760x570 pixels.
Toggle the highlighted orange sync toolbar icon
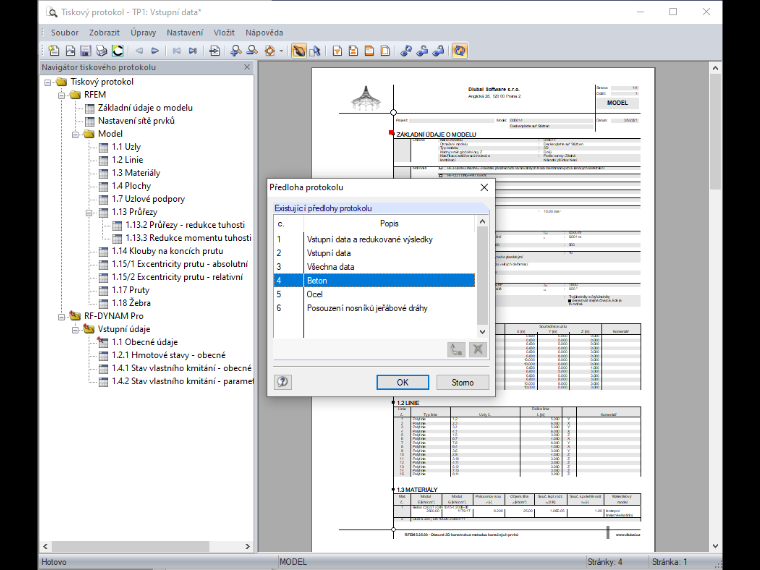tap(459, 50)
